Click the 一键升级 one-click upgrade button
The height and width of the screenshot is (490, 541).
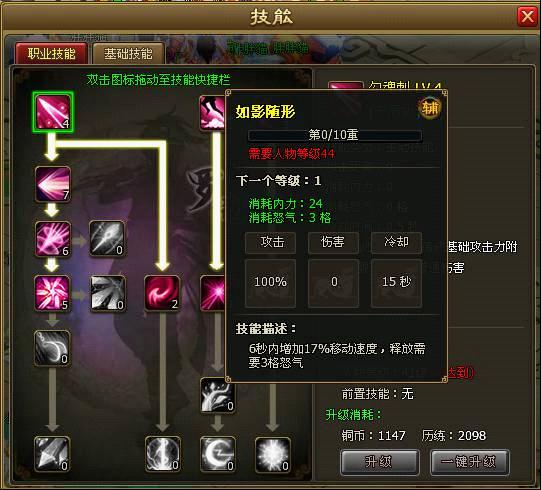tap(469, 462)
